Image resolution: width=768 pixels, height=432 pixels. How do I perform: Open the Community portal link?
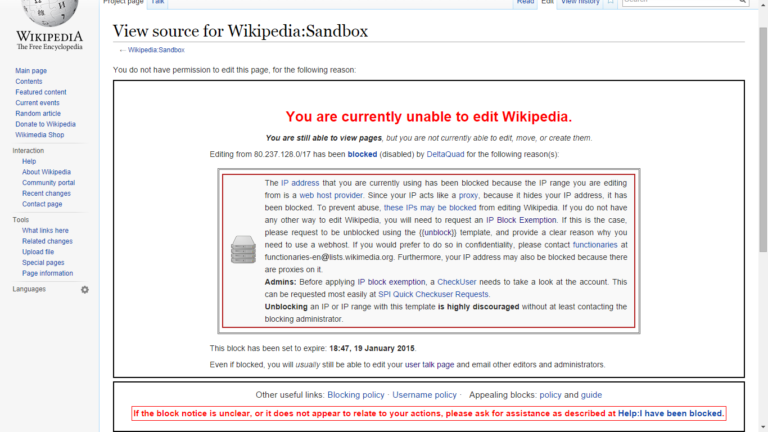[48, 183]
